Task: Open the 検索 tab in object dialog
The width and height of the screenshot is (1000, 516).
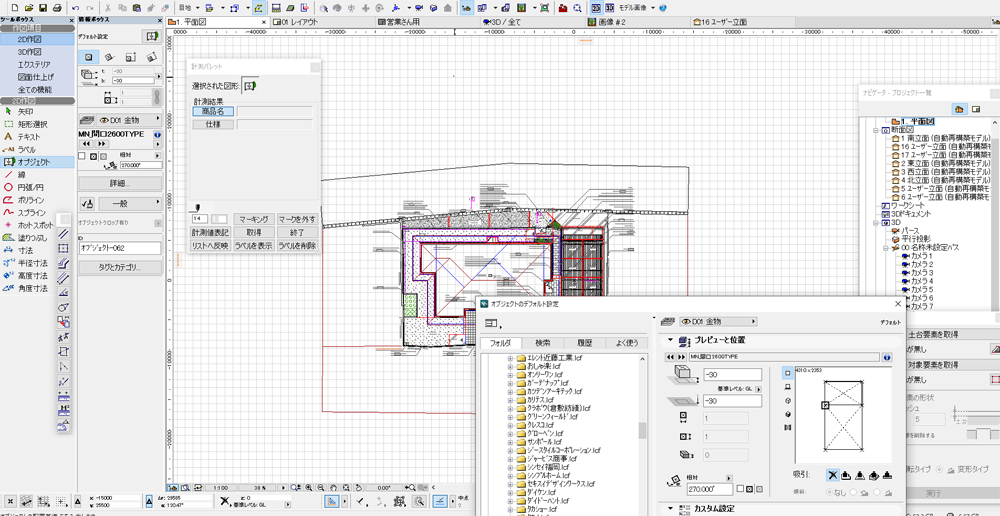Action: click(x=543, y=343)
